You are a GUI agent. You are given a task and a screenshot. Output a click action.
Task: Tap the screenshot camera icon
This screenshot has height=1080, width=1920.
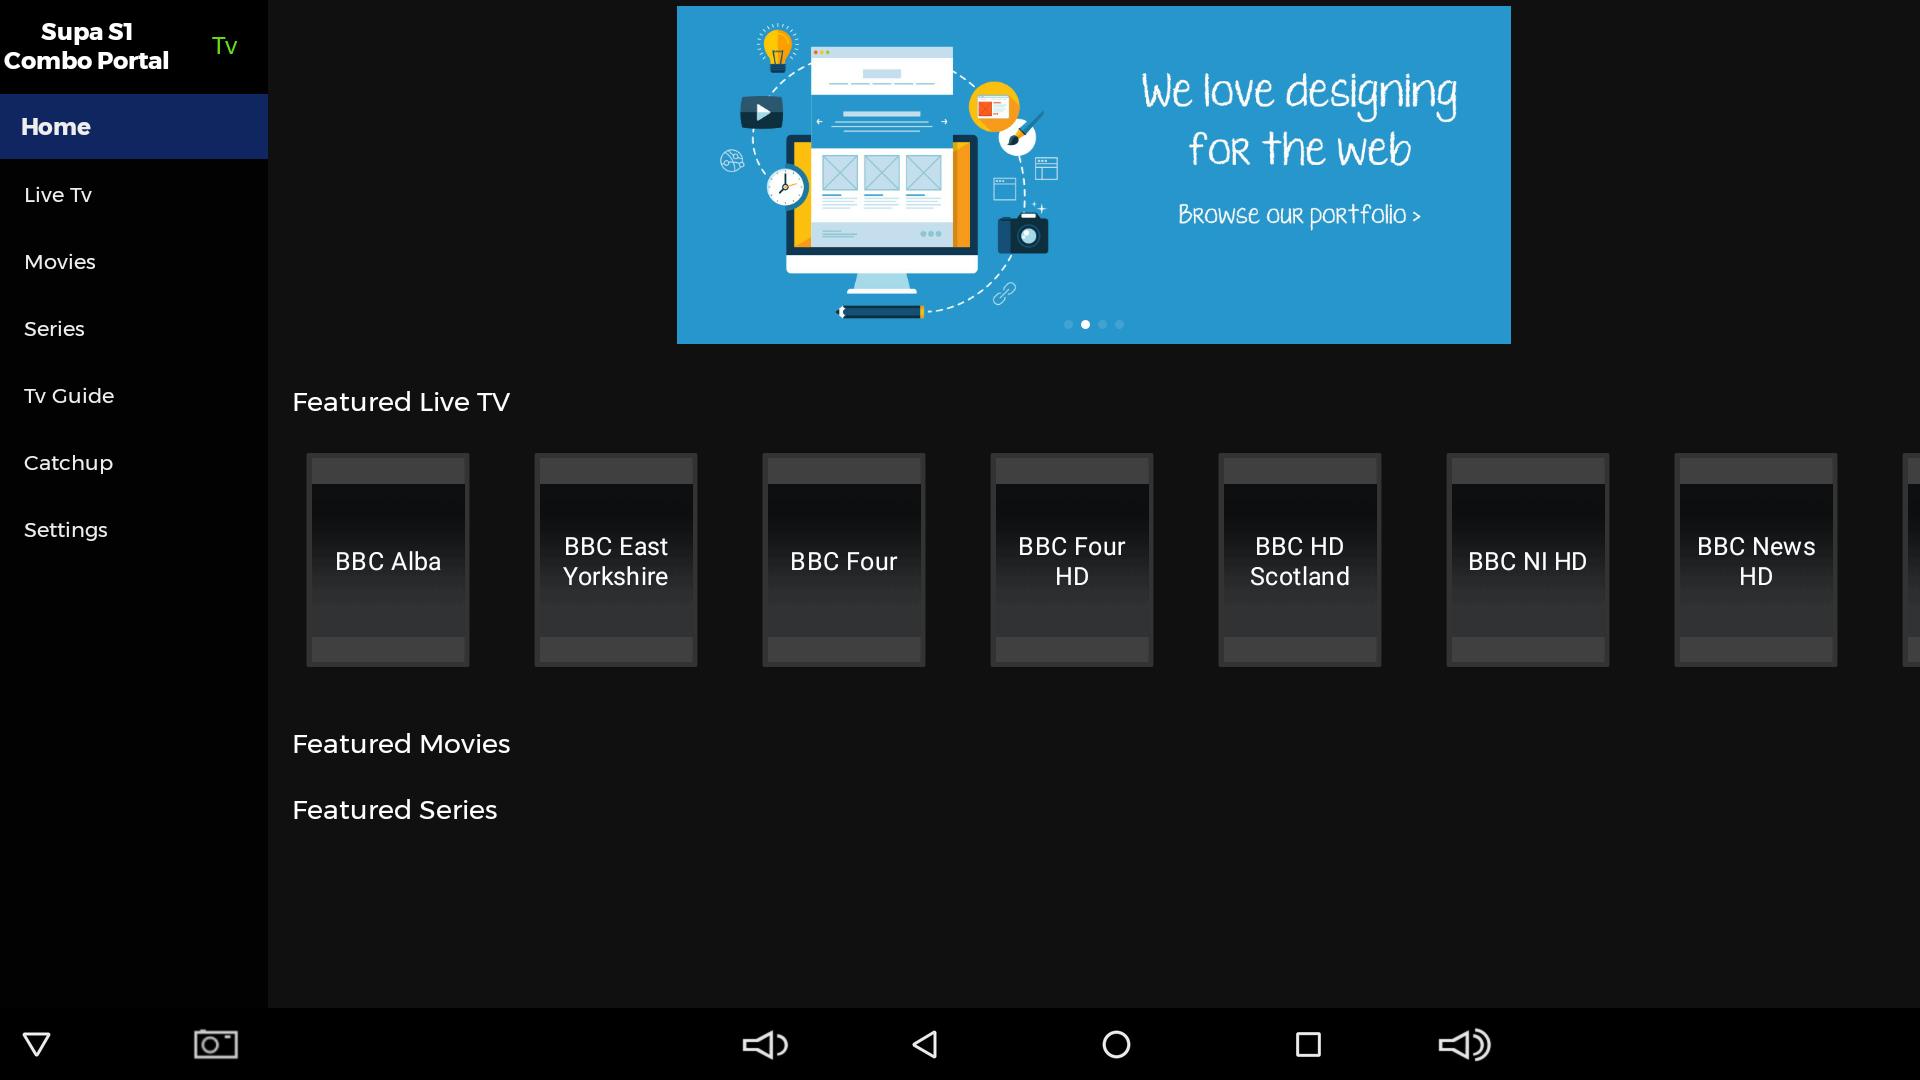pyautogui.click(x=216, y=1044)
